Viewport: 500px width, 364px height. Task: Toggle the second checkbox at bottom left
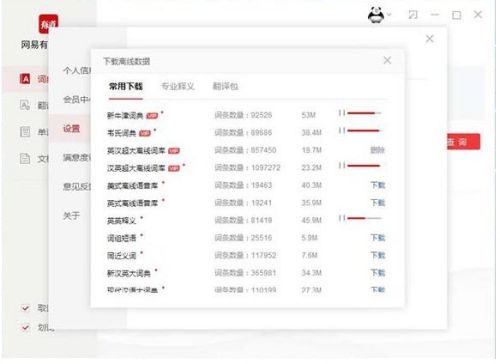25,327
